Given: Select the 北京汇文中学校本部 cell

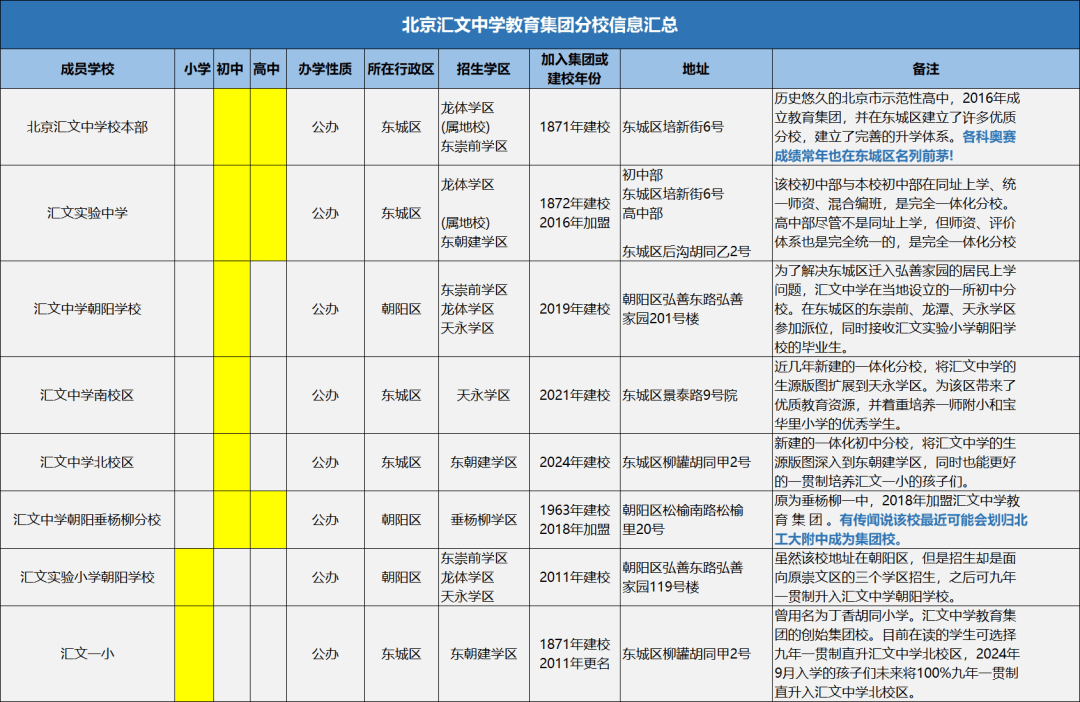Looking at the screenshot, I should (87, 127).
